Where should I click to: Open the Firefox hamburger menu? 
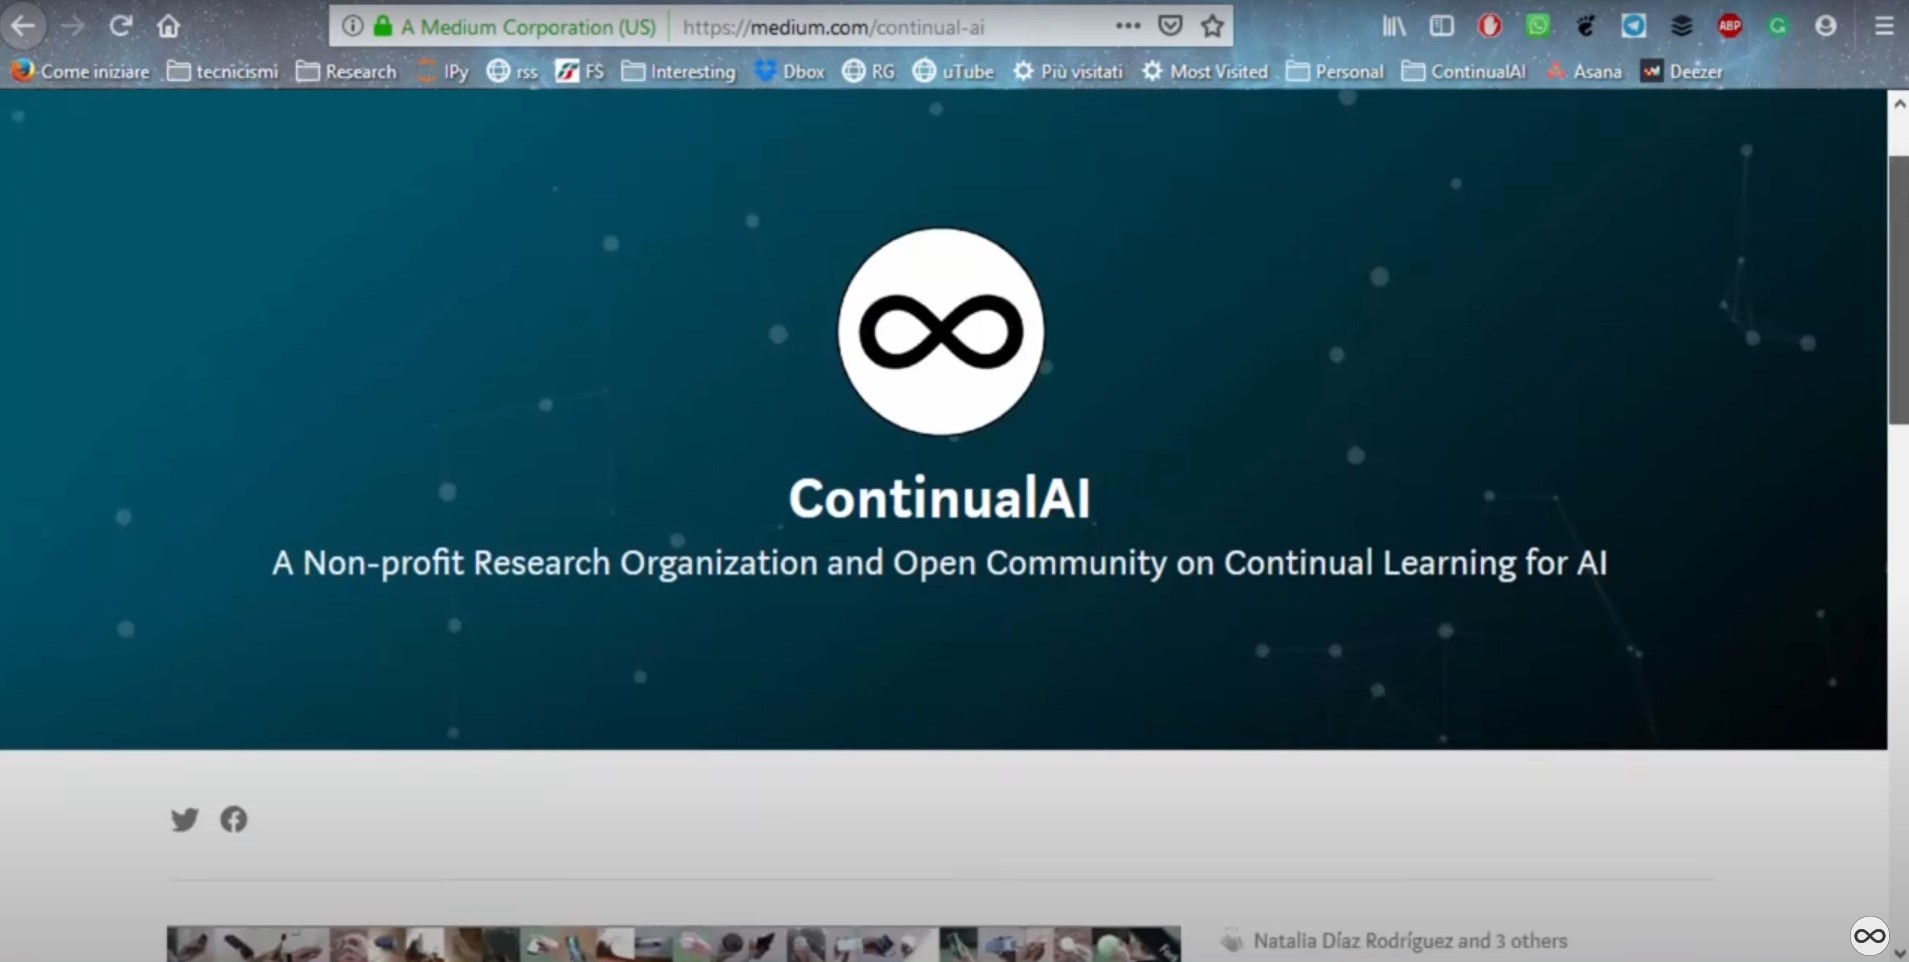pos(1884,26)
